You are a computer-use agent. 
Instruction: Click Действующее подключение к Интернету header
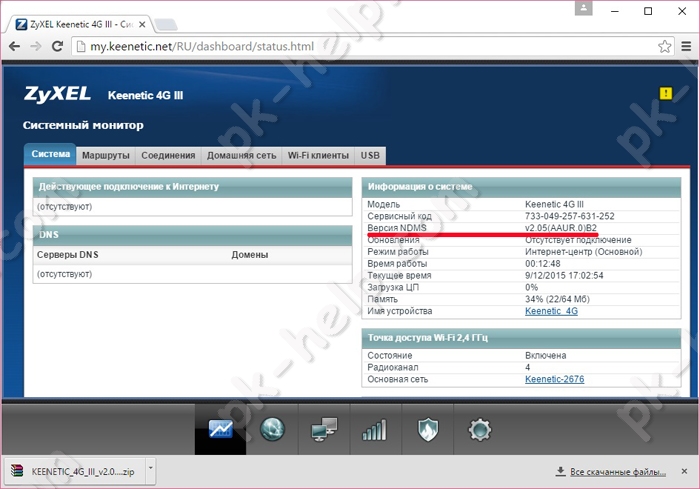point(192,187)
